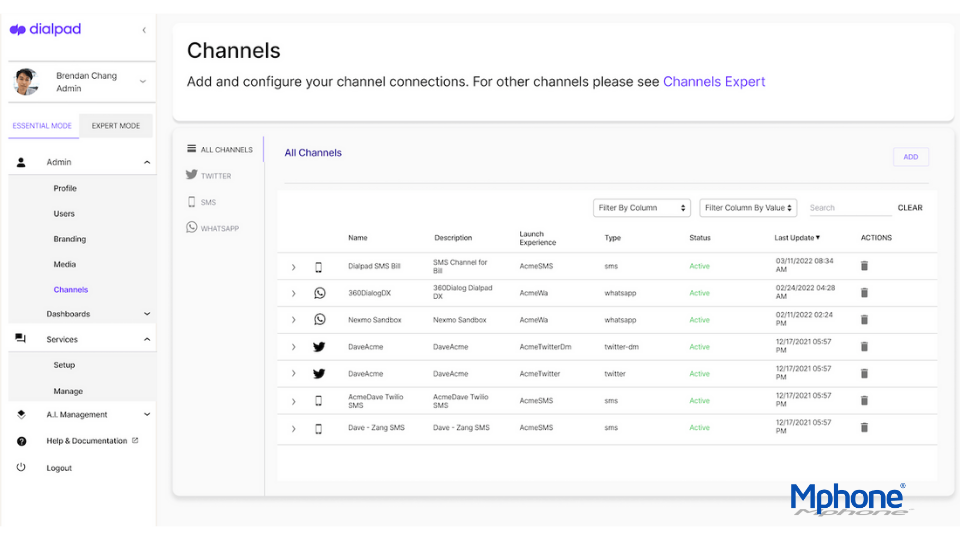
Task: Click the Help question mark icon
Action: 21,441
